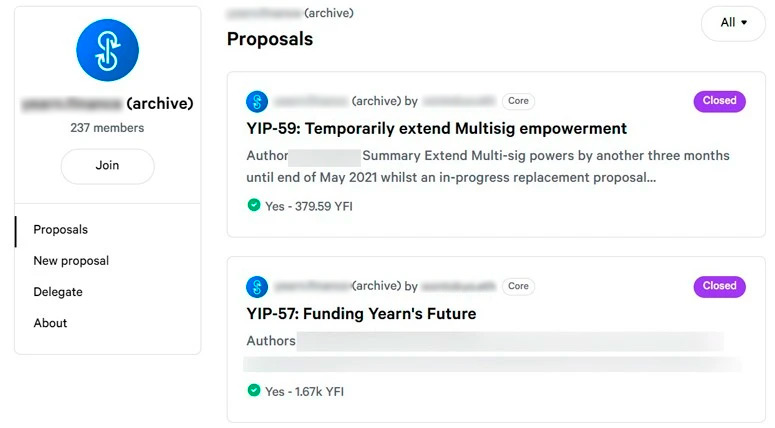Click the YIP-59 summary text
Viewport: 775px width, 428px height.
coord(488,167)
